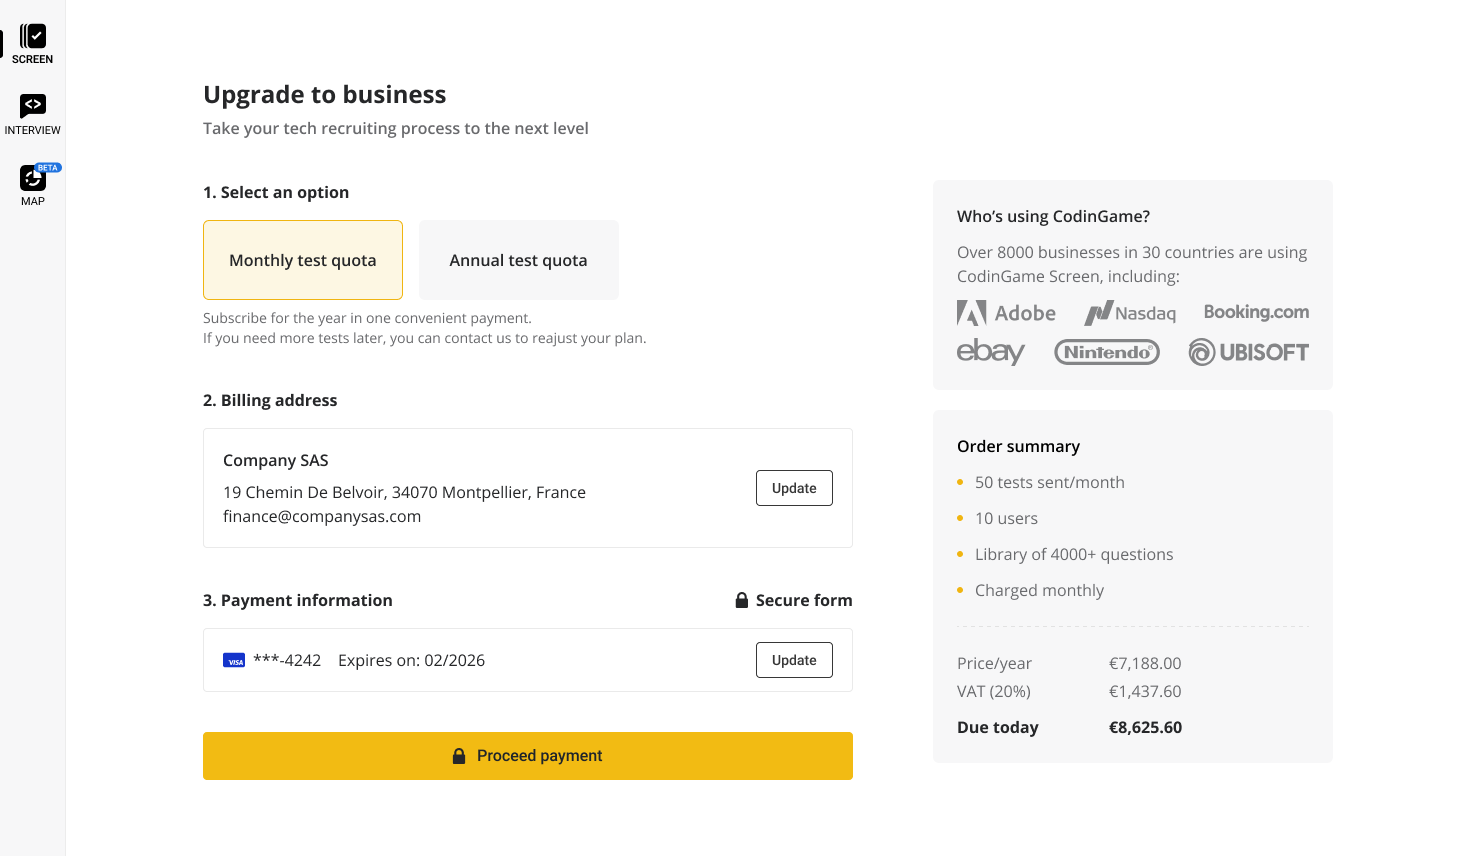
Task: Click the Visa card icon
Action: 234,661
